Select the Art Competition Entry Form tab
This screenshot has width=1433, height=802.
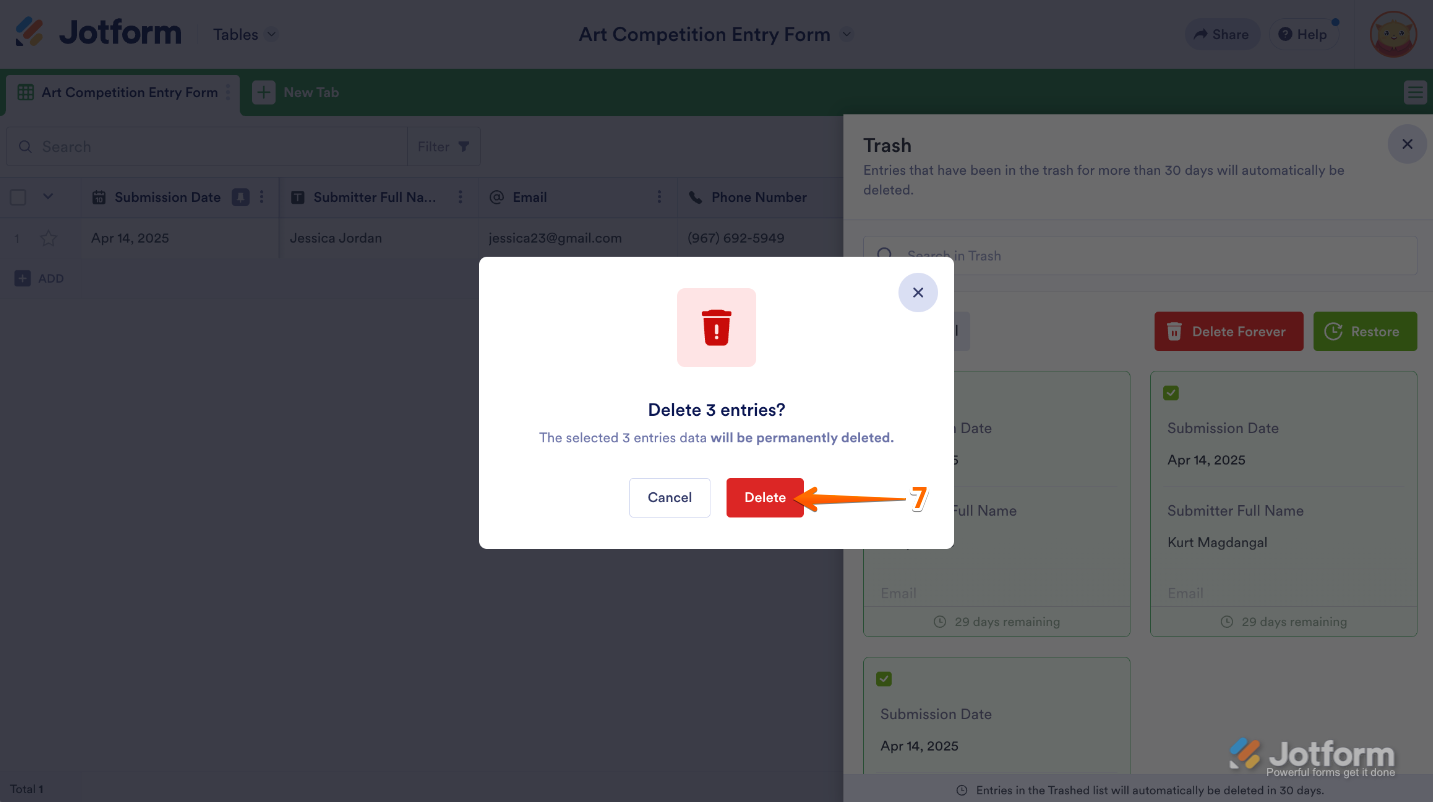pyautogui.click(x=128, y=93)
